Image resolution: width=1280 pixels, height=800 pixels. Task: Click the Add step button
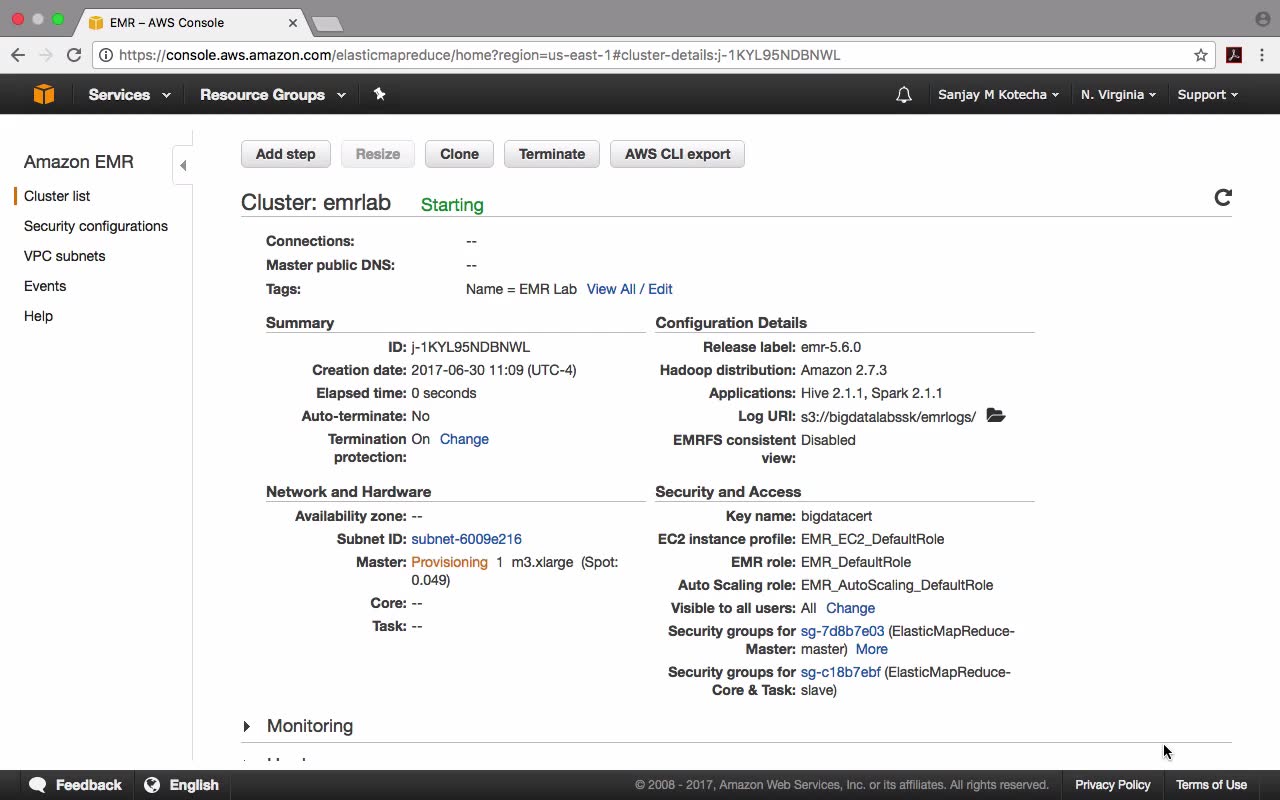pos(285,154)
